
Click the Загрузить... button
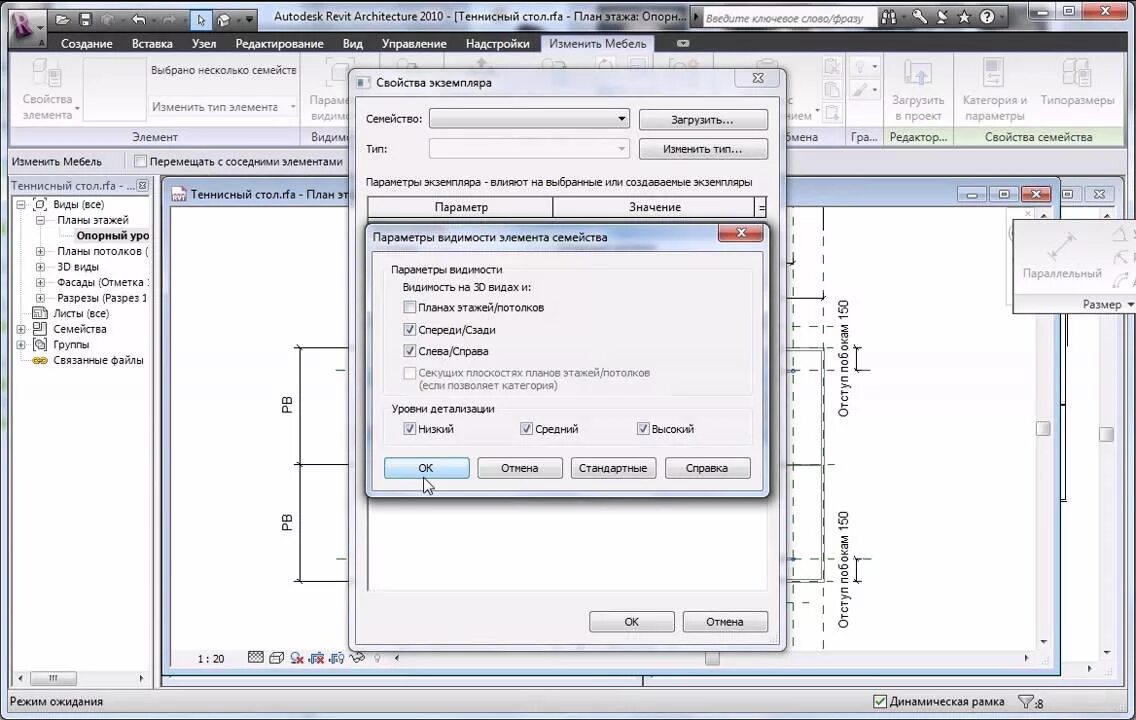click(x=703, y=120)
